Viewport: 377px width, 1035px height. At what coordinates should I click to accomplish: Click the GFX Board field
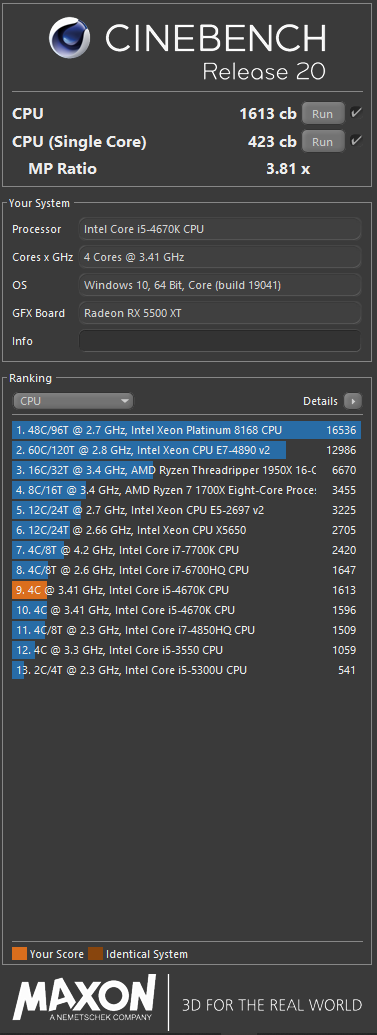tap(220, 313)
